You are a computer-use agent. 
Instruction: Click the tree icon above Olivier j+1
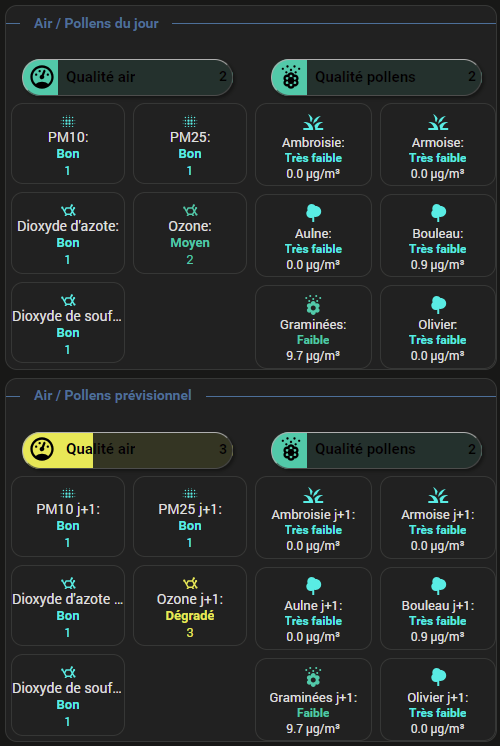438,677
